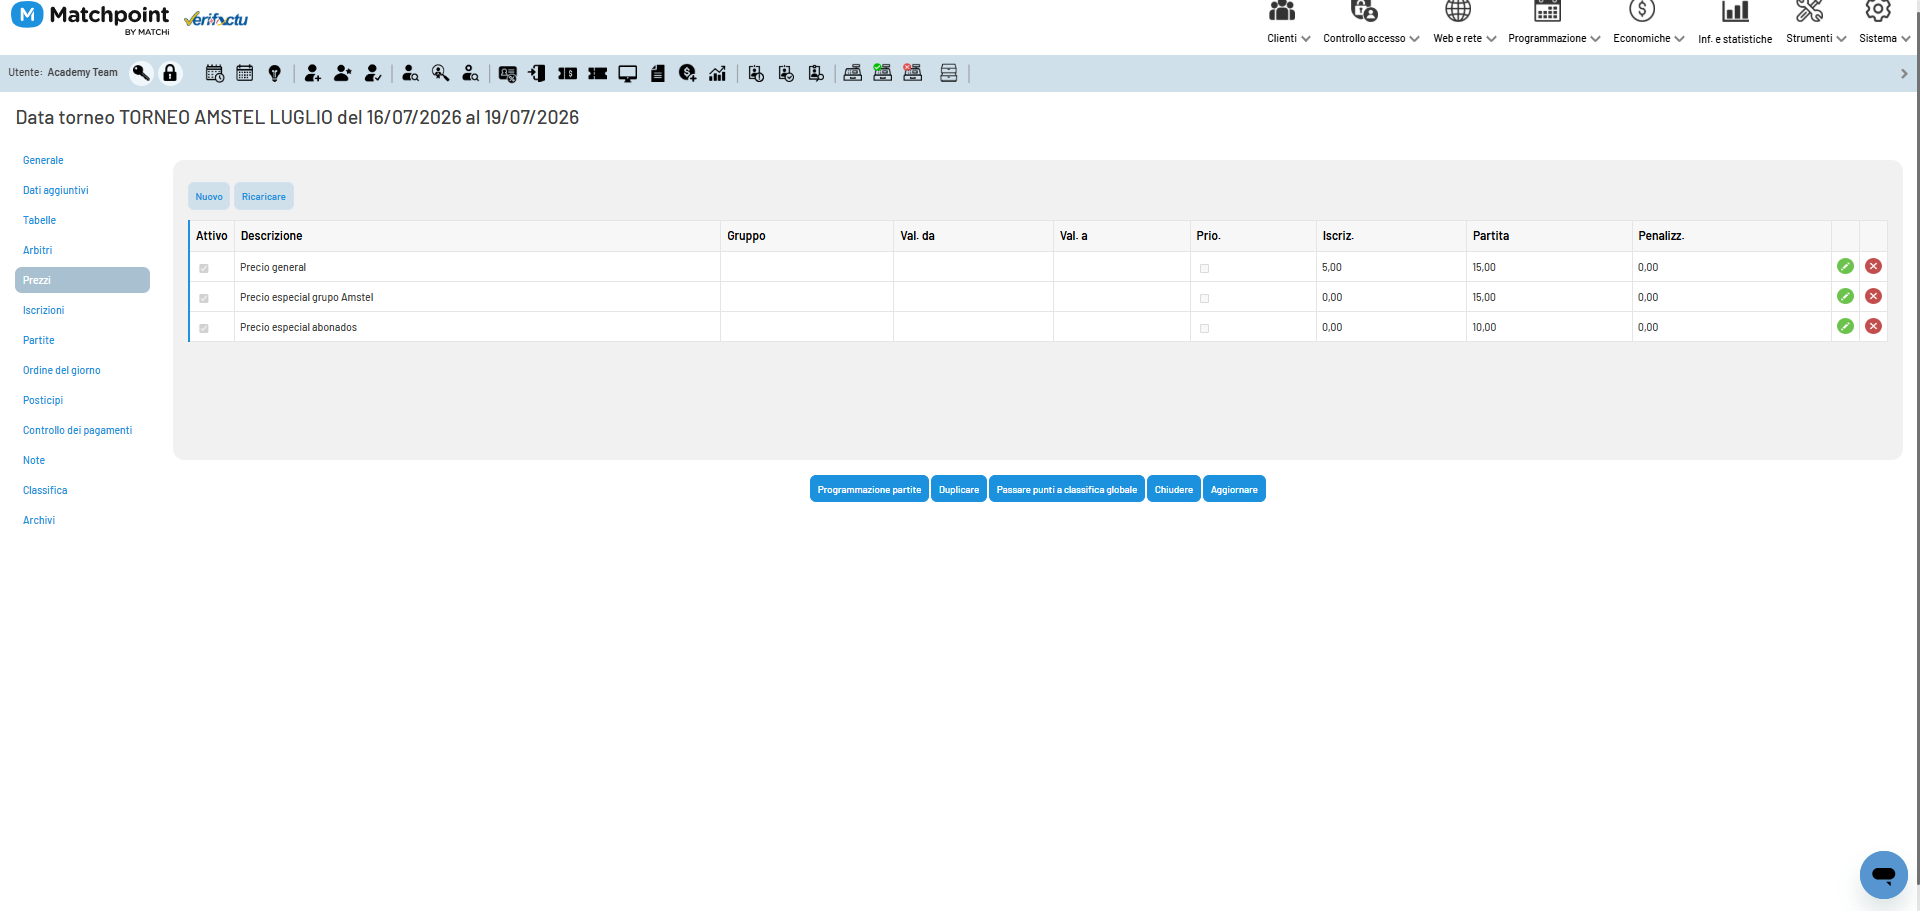Click the monitor screen toolbar icon
Screen dimensions: 1920x911
point(628,73)
